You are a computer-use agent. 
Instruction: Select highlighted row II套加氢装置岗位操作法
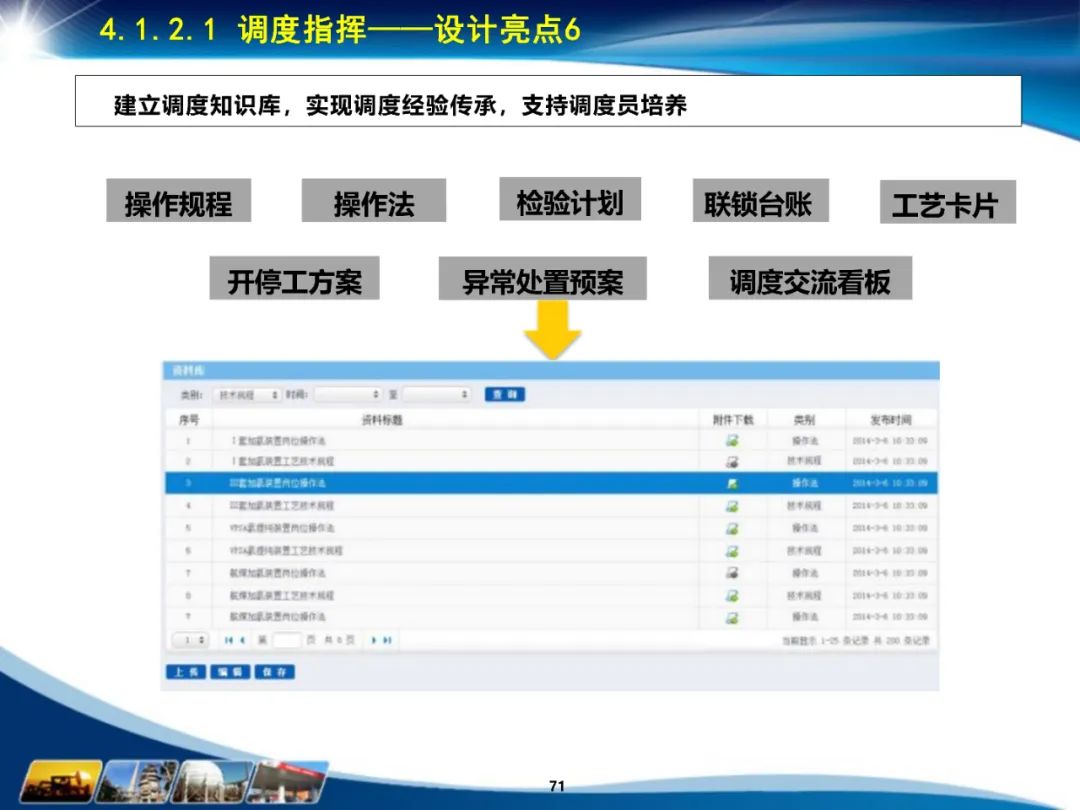click(551, 483)
